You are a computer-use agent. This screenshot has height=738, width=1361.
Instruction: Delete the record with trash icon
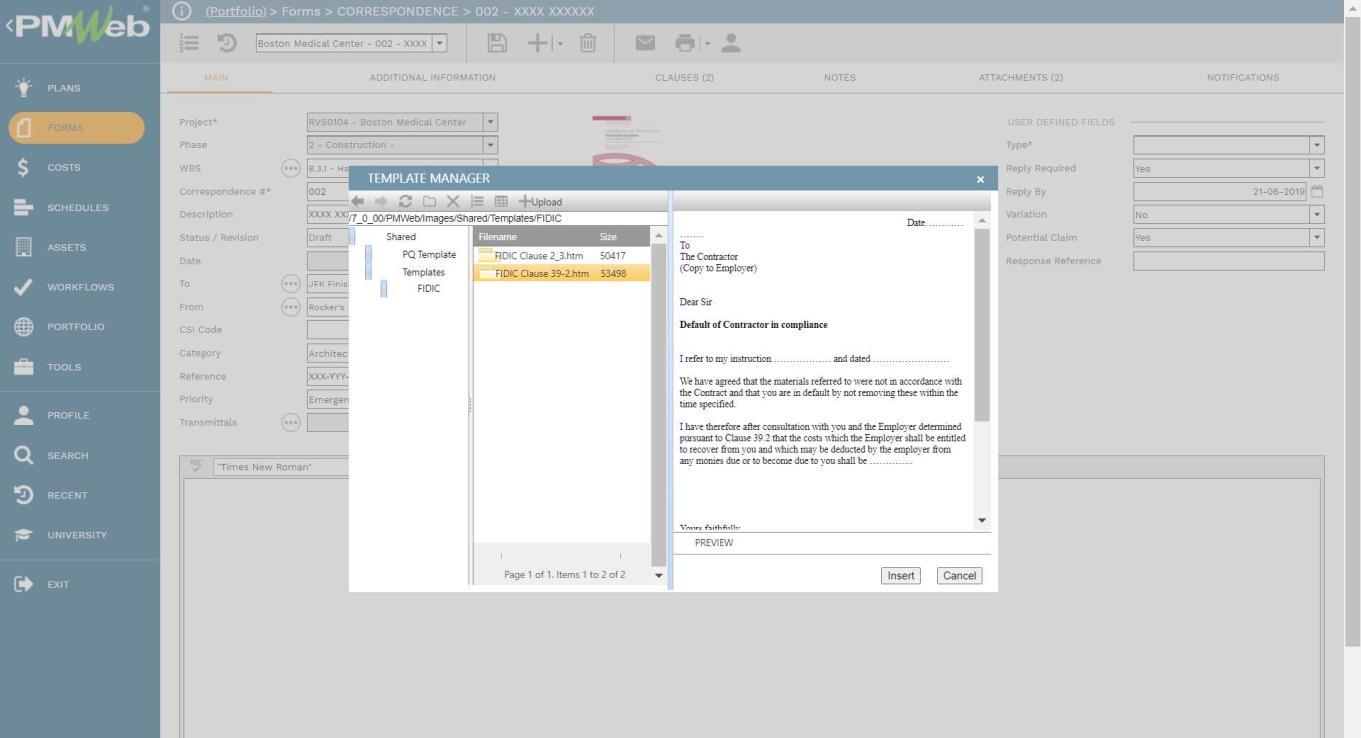[x=588, y=43]
